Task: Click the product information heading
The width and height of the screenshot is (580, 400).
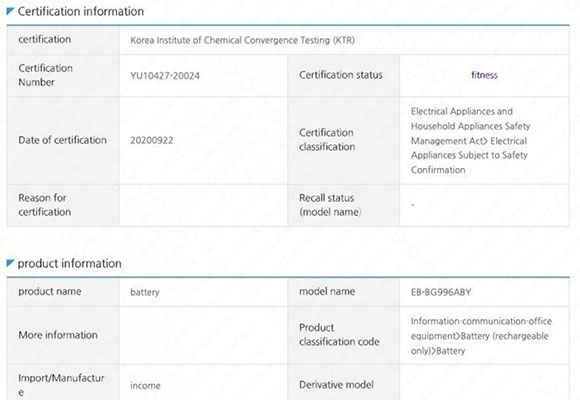Action: (70, 263)
